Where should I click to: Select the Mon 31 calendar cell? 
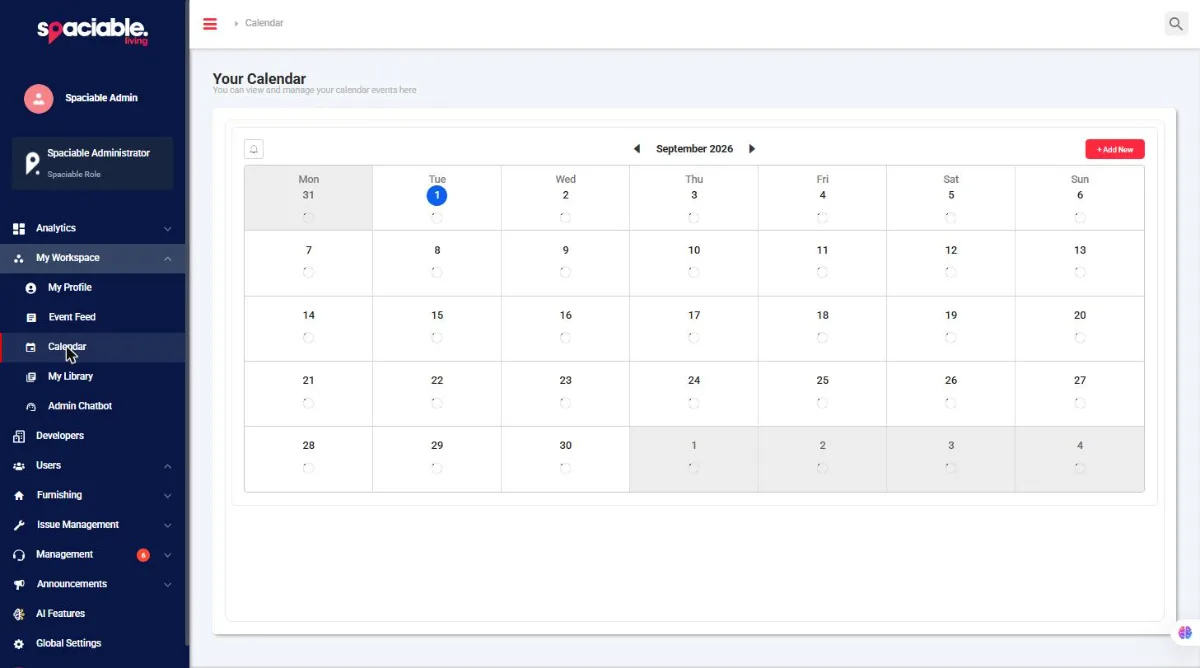click(309, 198)
